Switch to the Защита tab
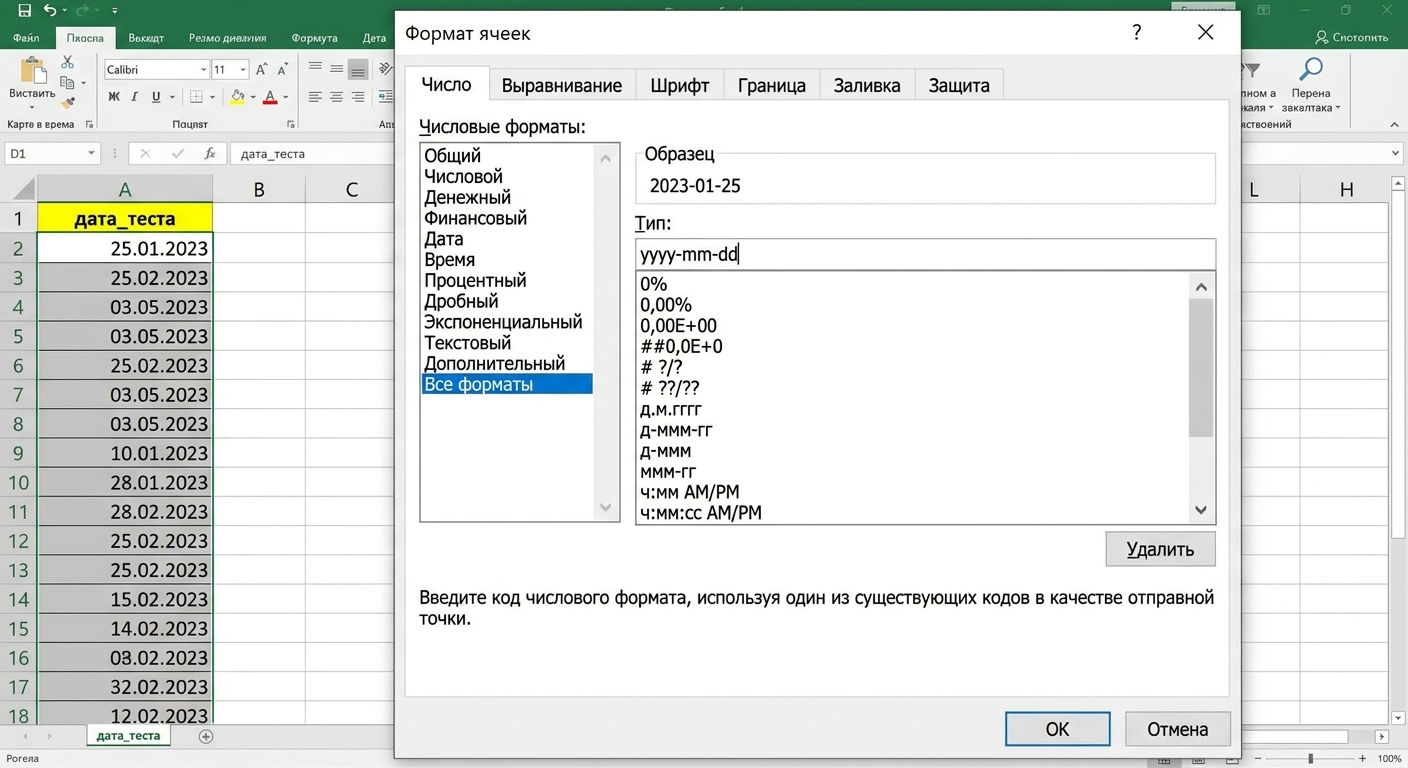 [959, 85]
